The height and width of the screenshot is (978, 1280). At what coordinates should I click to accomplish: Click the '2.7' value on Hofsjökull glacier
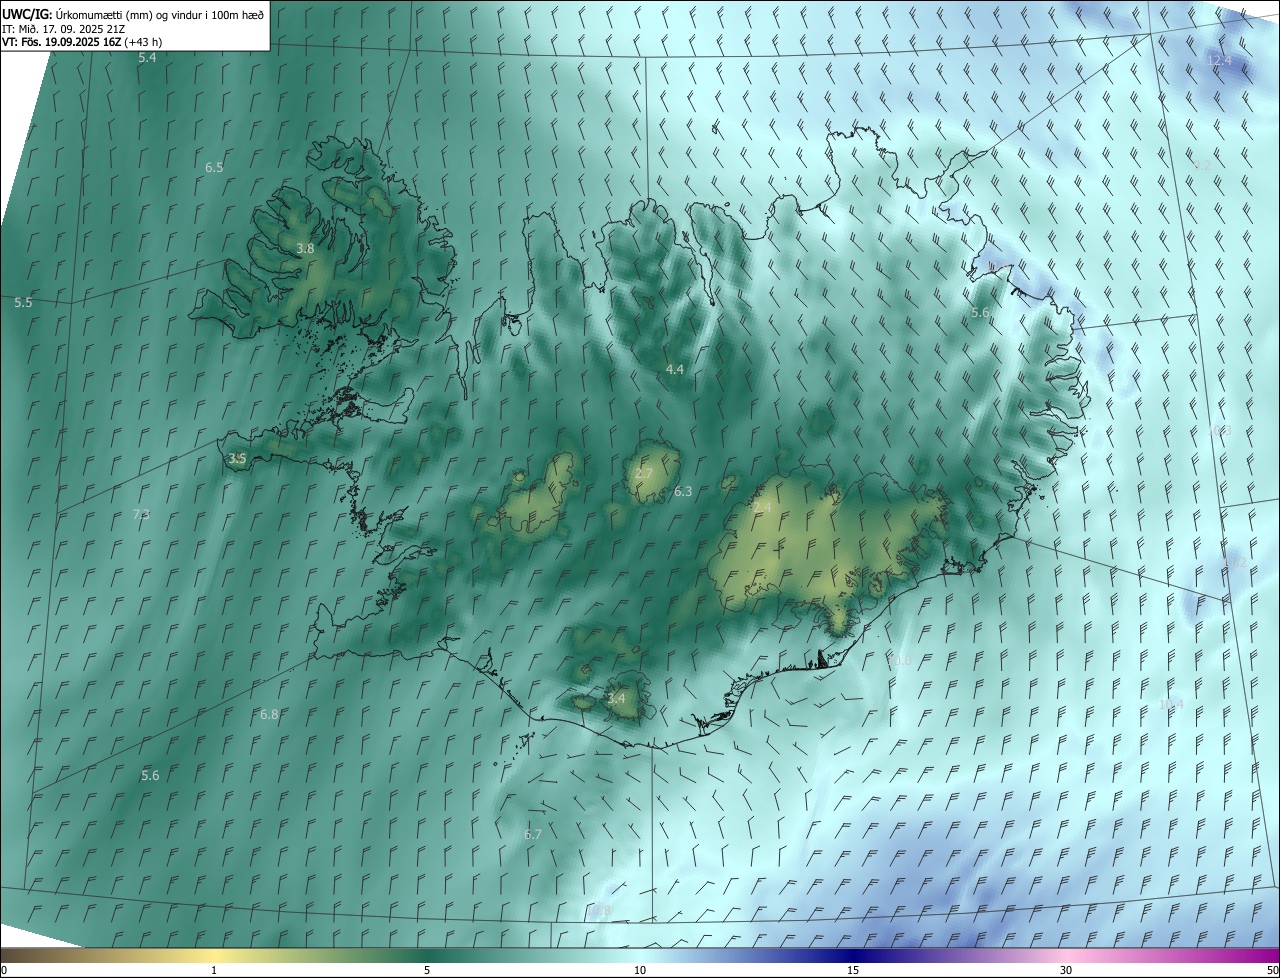coord(644,473)
